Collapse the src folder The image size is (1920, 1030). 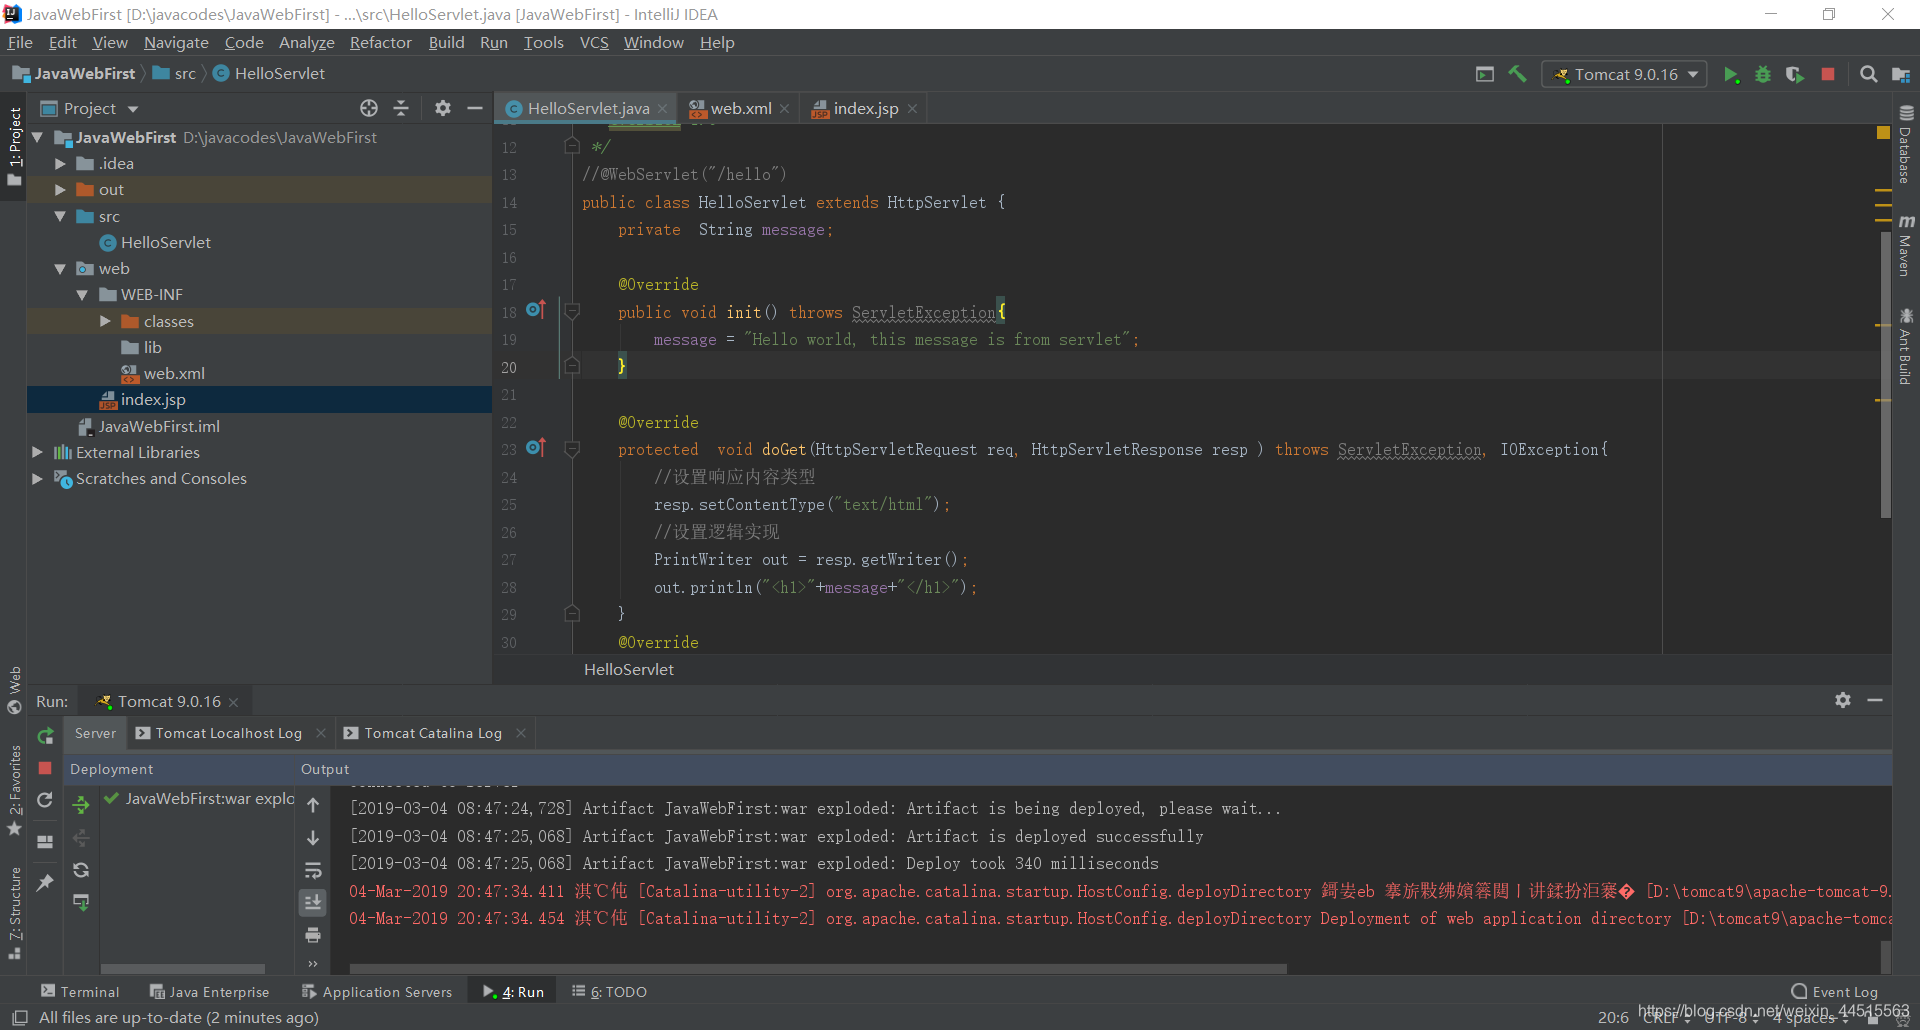coord(60,216)
